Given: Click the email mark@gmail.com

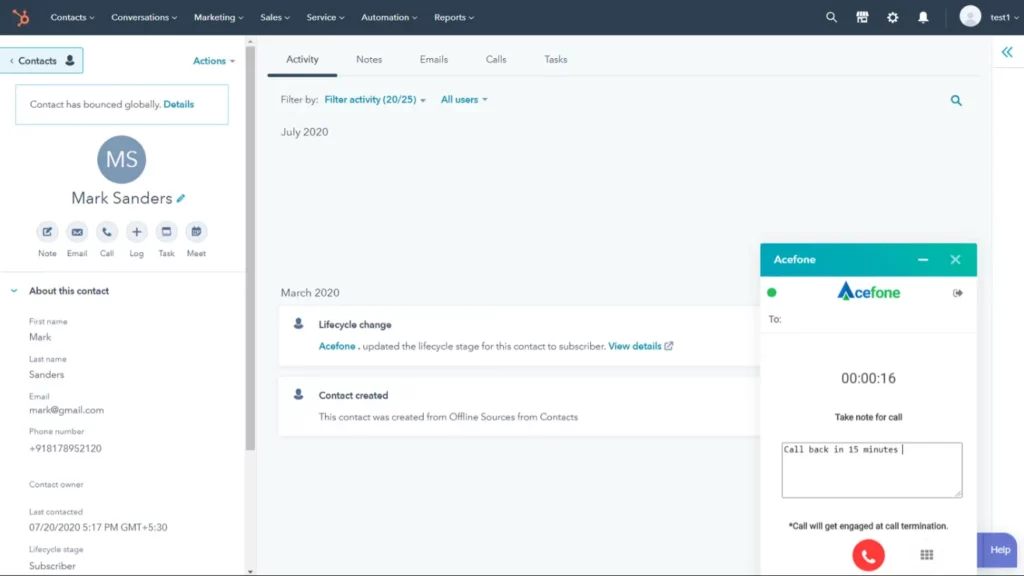Looking at the screenshot, I should pyautogui.click(x=66, y=410).
